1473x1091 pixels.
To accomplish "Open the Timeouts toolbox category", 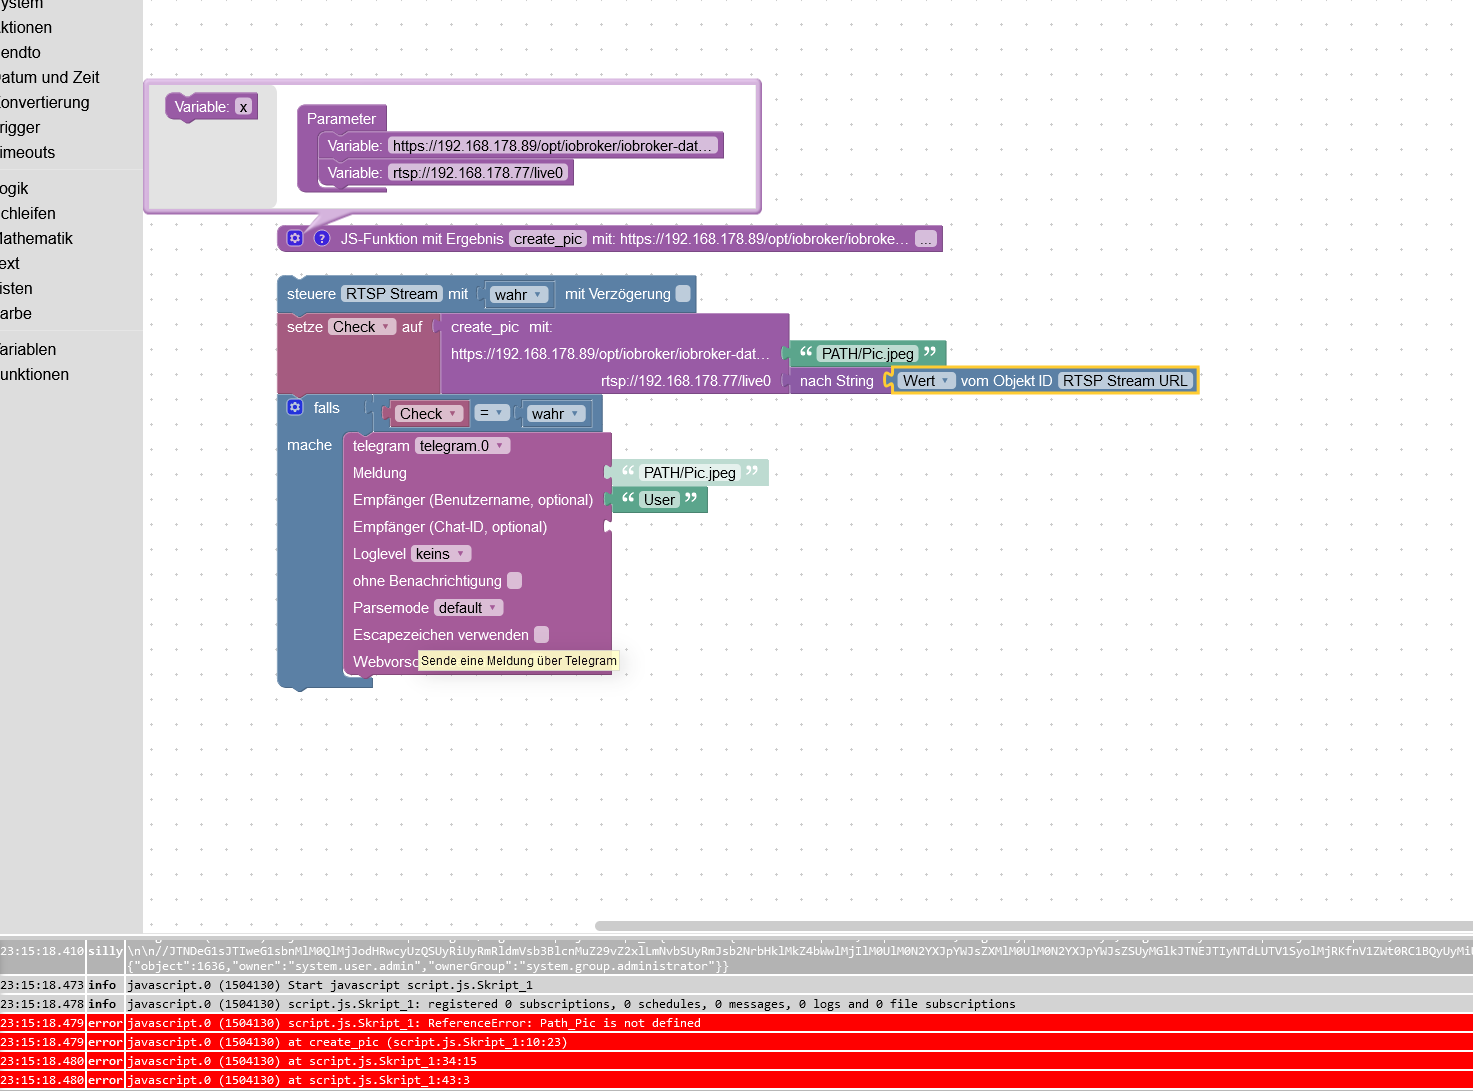I will [28, 152].
